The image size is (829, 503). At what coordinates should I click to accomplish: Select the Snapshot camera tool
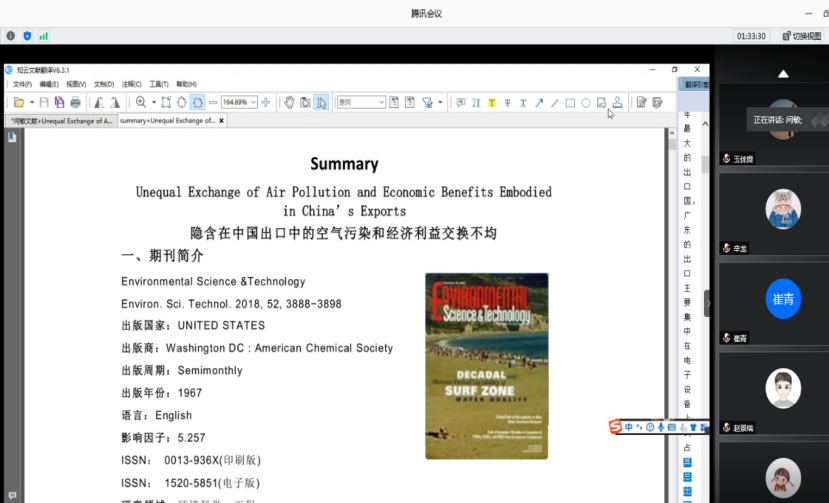[x=305, y=102]
